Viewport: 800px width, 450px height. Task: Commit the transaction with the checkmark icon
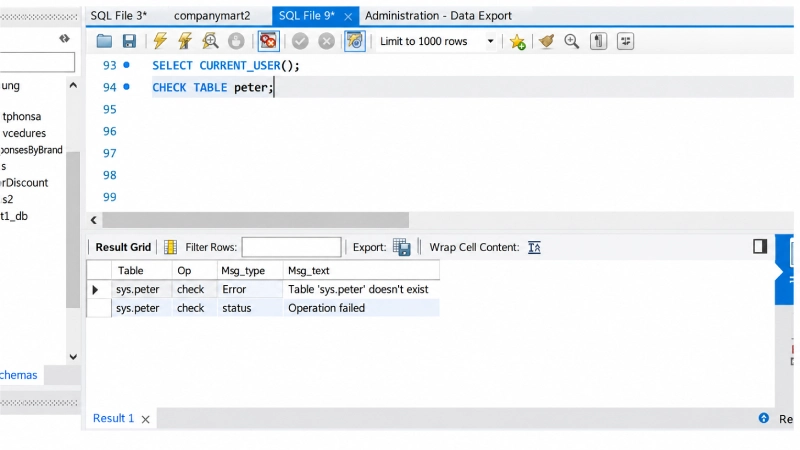[x=300, y=41]
